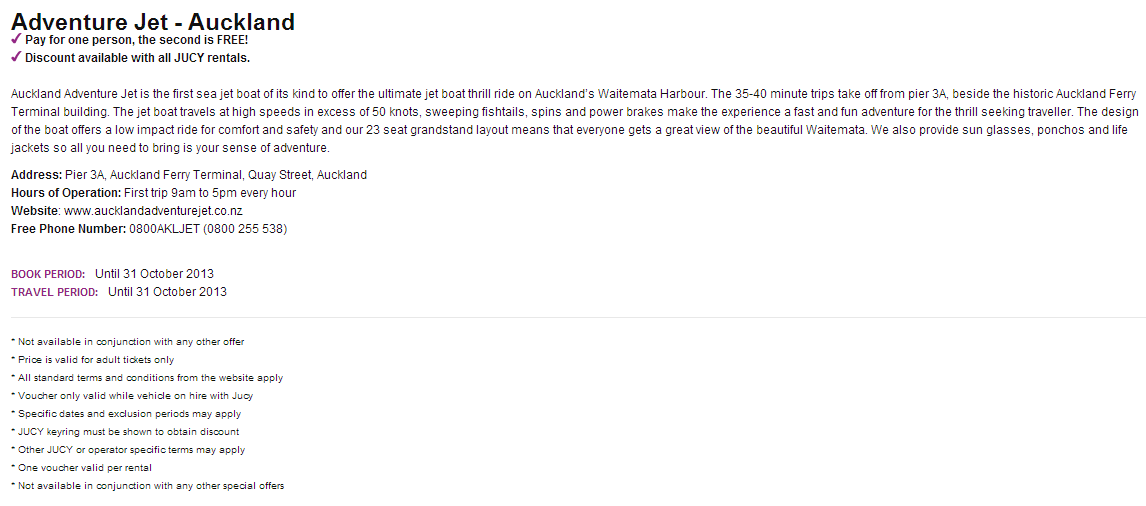Click the 'Pay for one person, the second is FREE!' text
Image resolution: width=1146 pixels, height=506 pixels.
(137, 39)
